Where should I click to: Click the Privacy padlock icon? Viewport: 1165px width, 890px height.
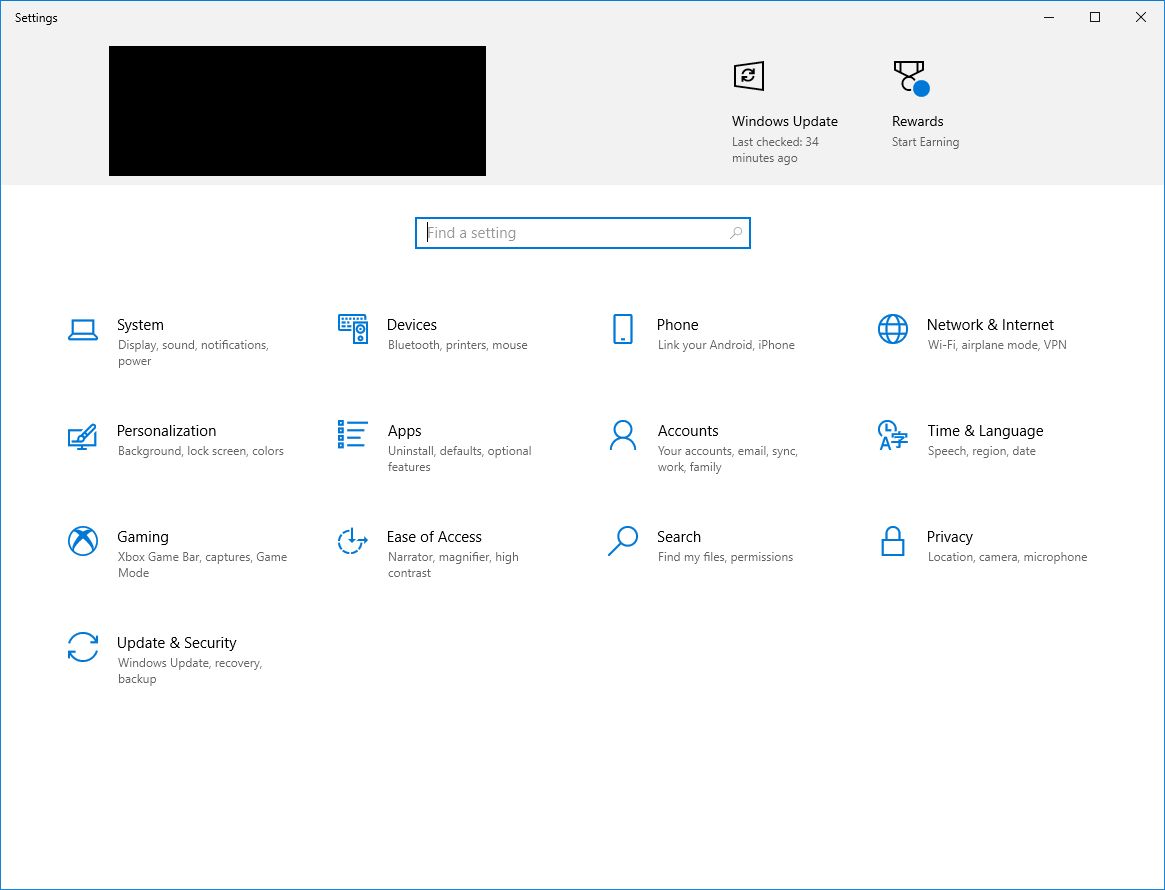(892, 541)
